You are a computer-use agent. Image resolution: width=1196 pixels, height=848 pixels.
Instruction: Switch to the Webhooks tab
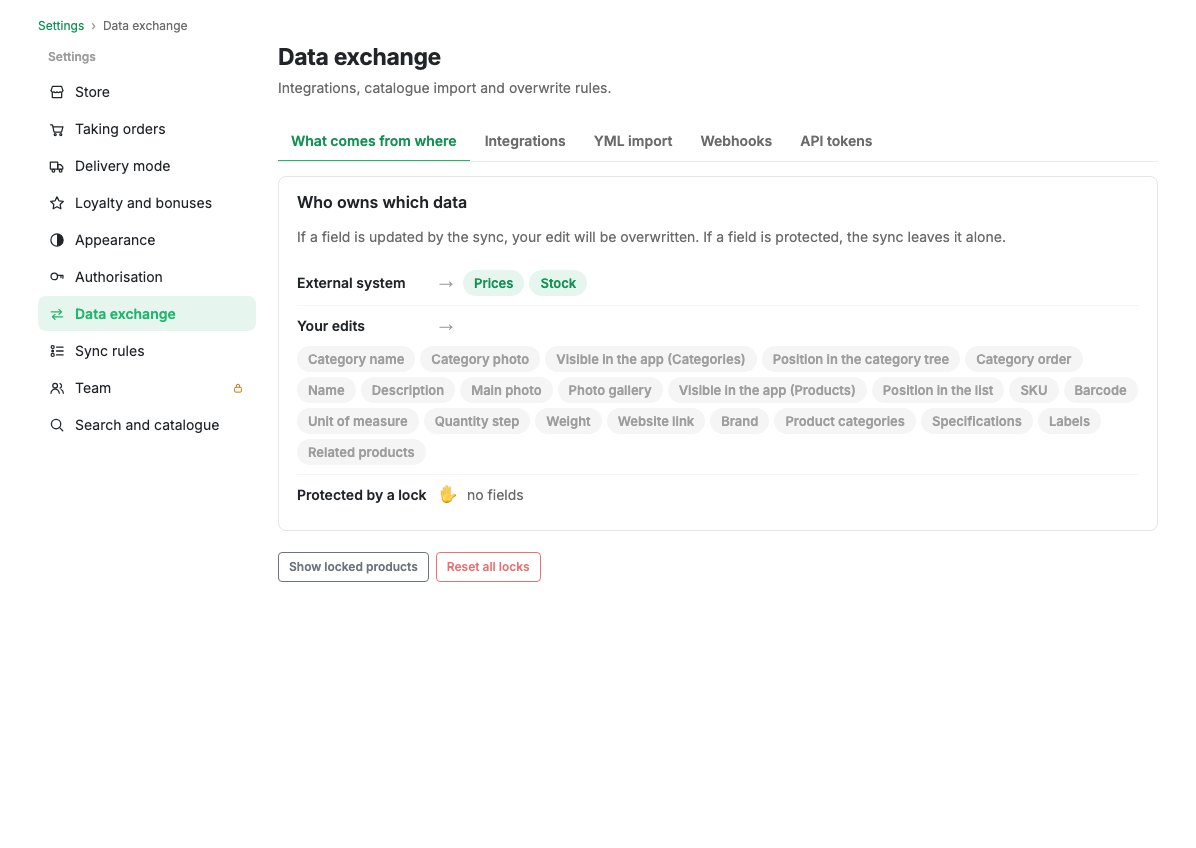[x=736, y=141]
